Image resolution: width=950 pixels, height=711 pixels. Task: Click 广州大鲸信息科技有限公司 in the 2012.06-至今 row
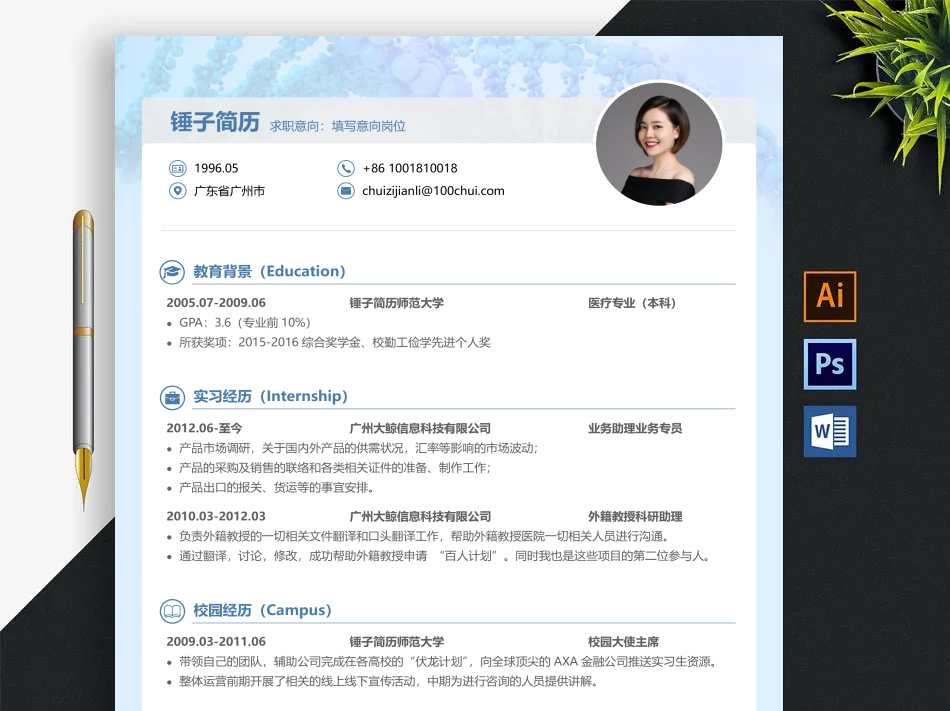coord(420,428)
